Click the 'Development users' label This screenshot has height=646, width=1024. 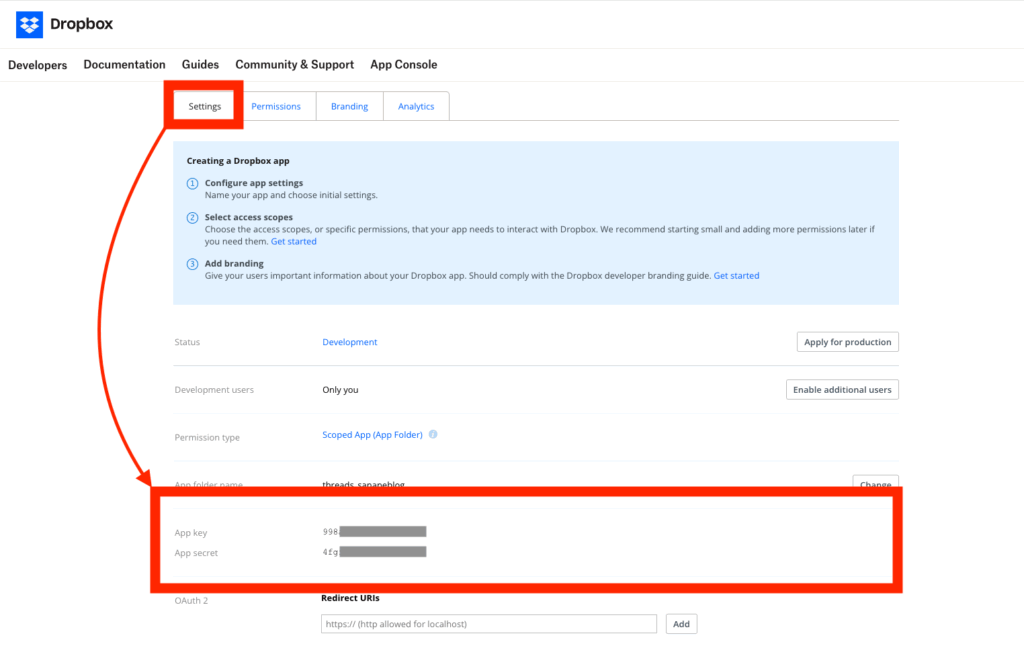pos(214,389)
